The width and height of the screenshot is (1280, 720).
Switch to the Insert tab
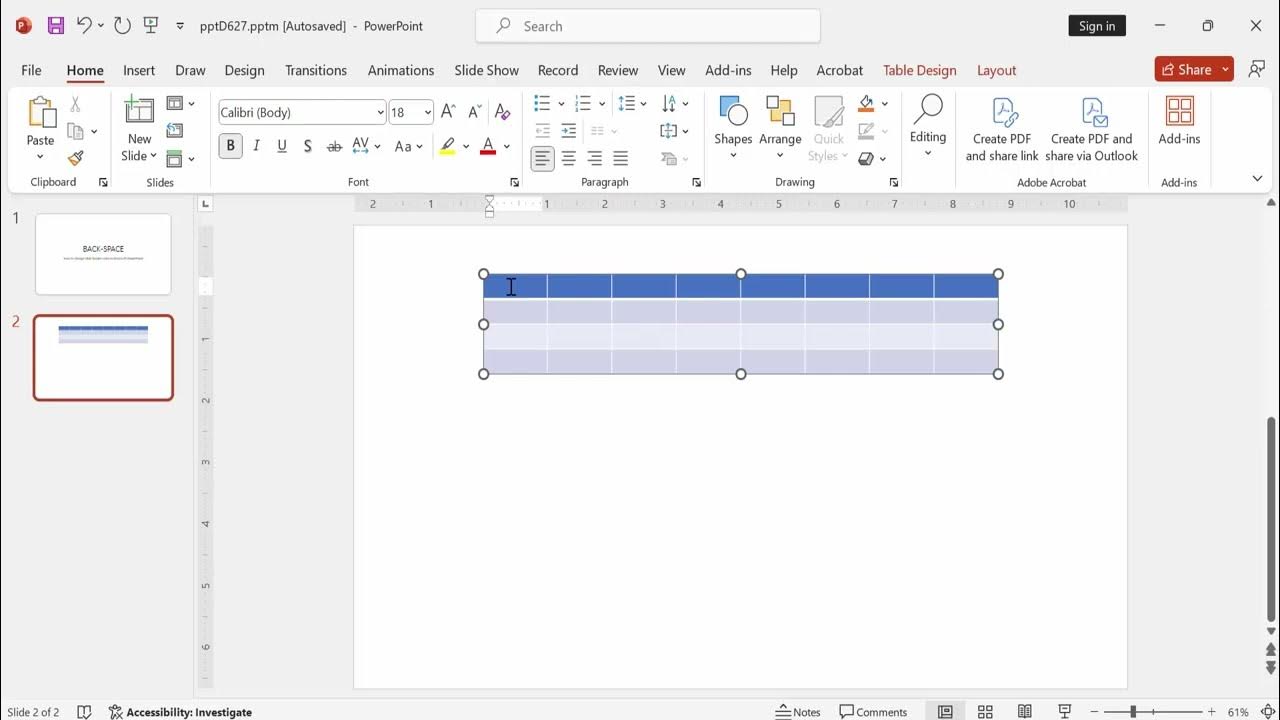139,70
